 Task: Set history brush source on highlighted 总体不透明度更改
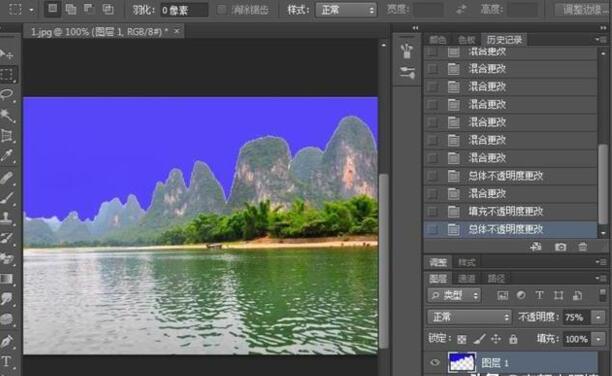coord(432,230)
